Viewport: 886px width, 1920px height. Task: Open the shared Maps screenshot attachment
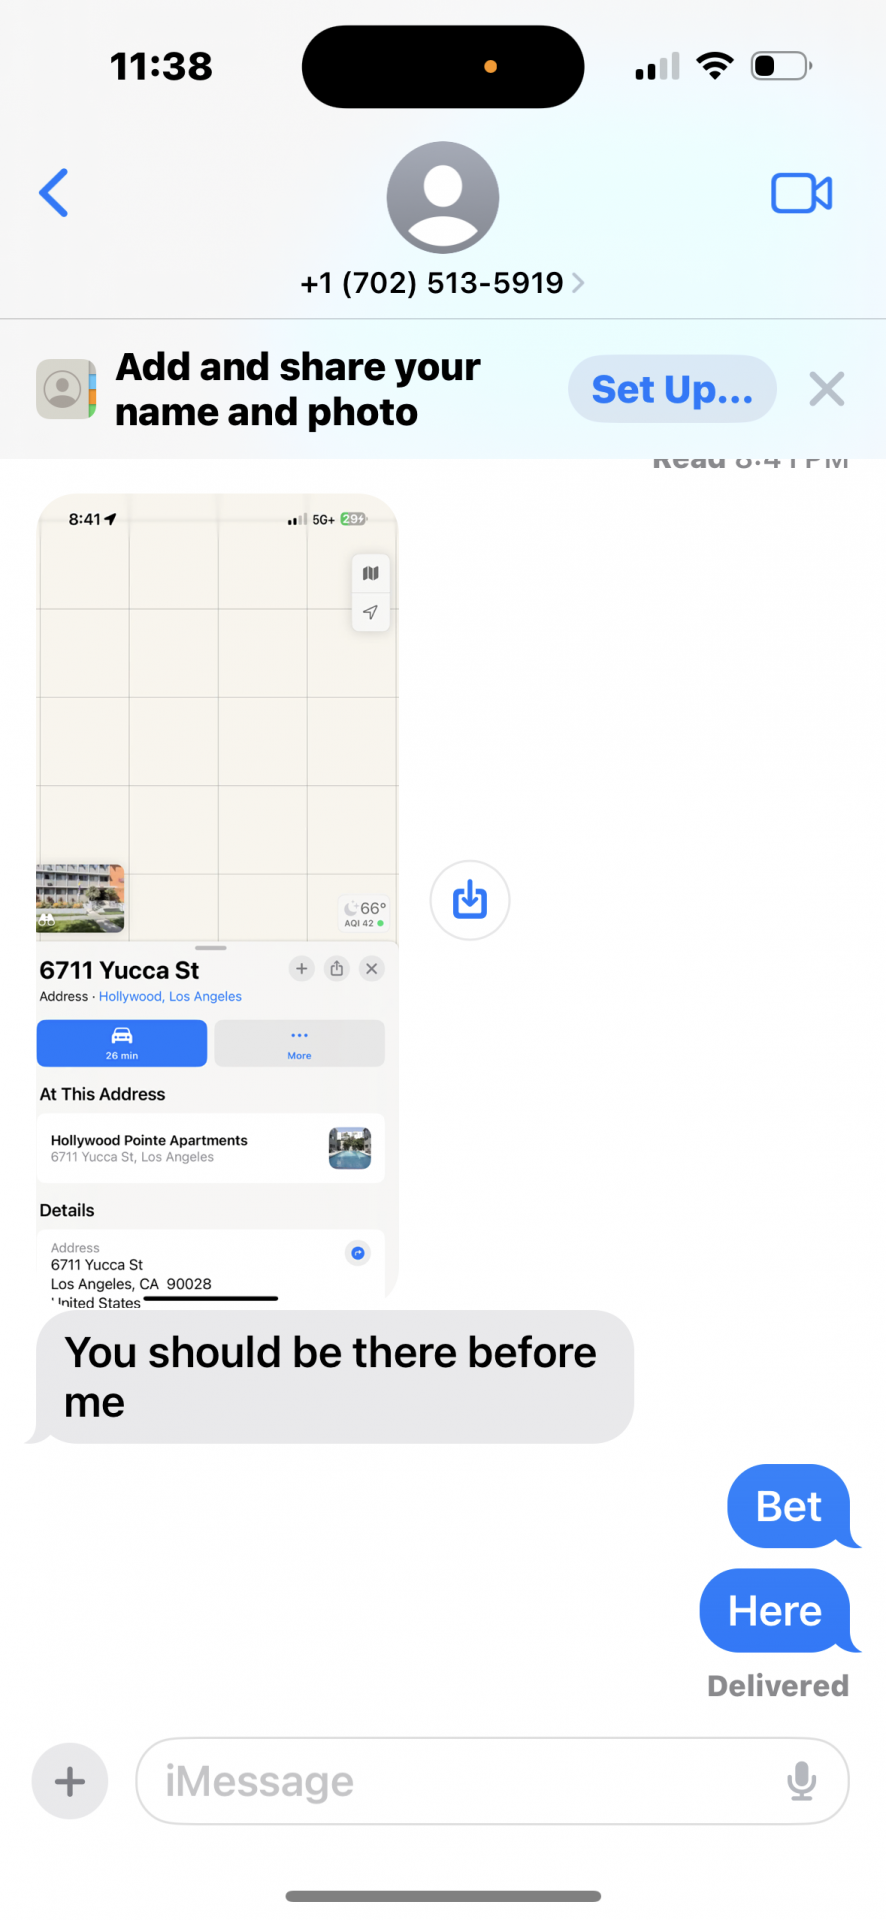click(217, 897)
